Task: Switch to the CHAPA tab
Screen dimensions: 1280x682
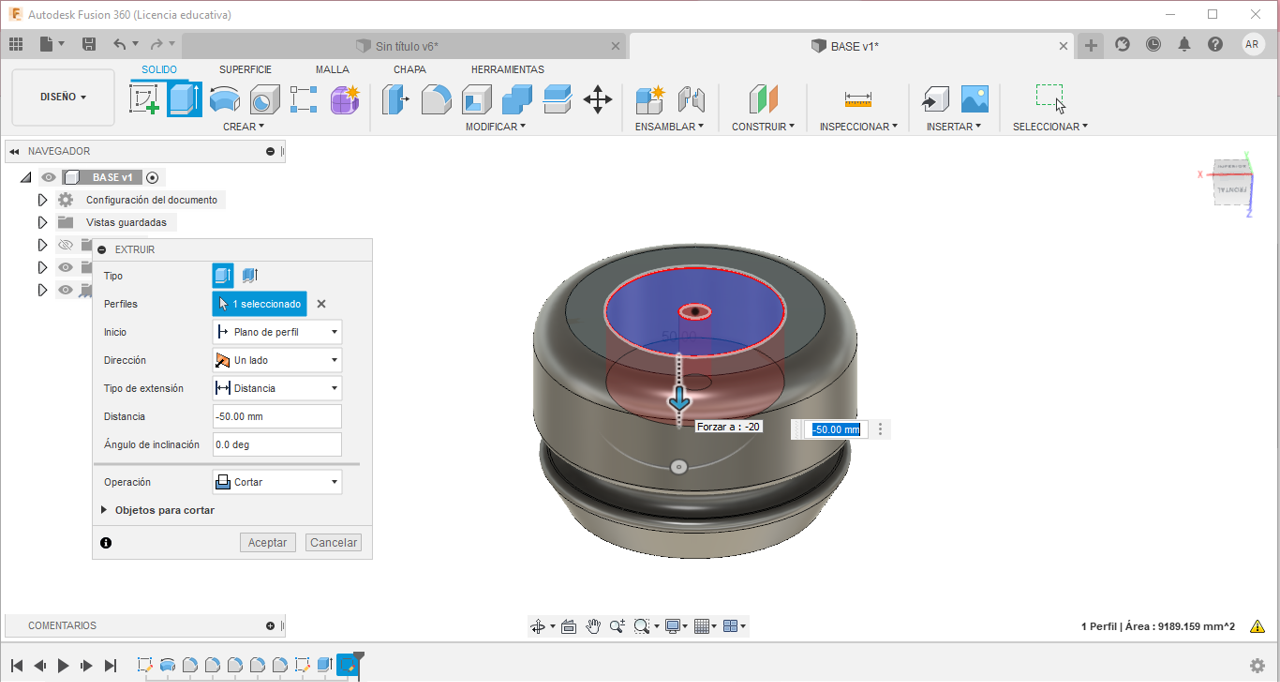Action: [x=409, y=70]
